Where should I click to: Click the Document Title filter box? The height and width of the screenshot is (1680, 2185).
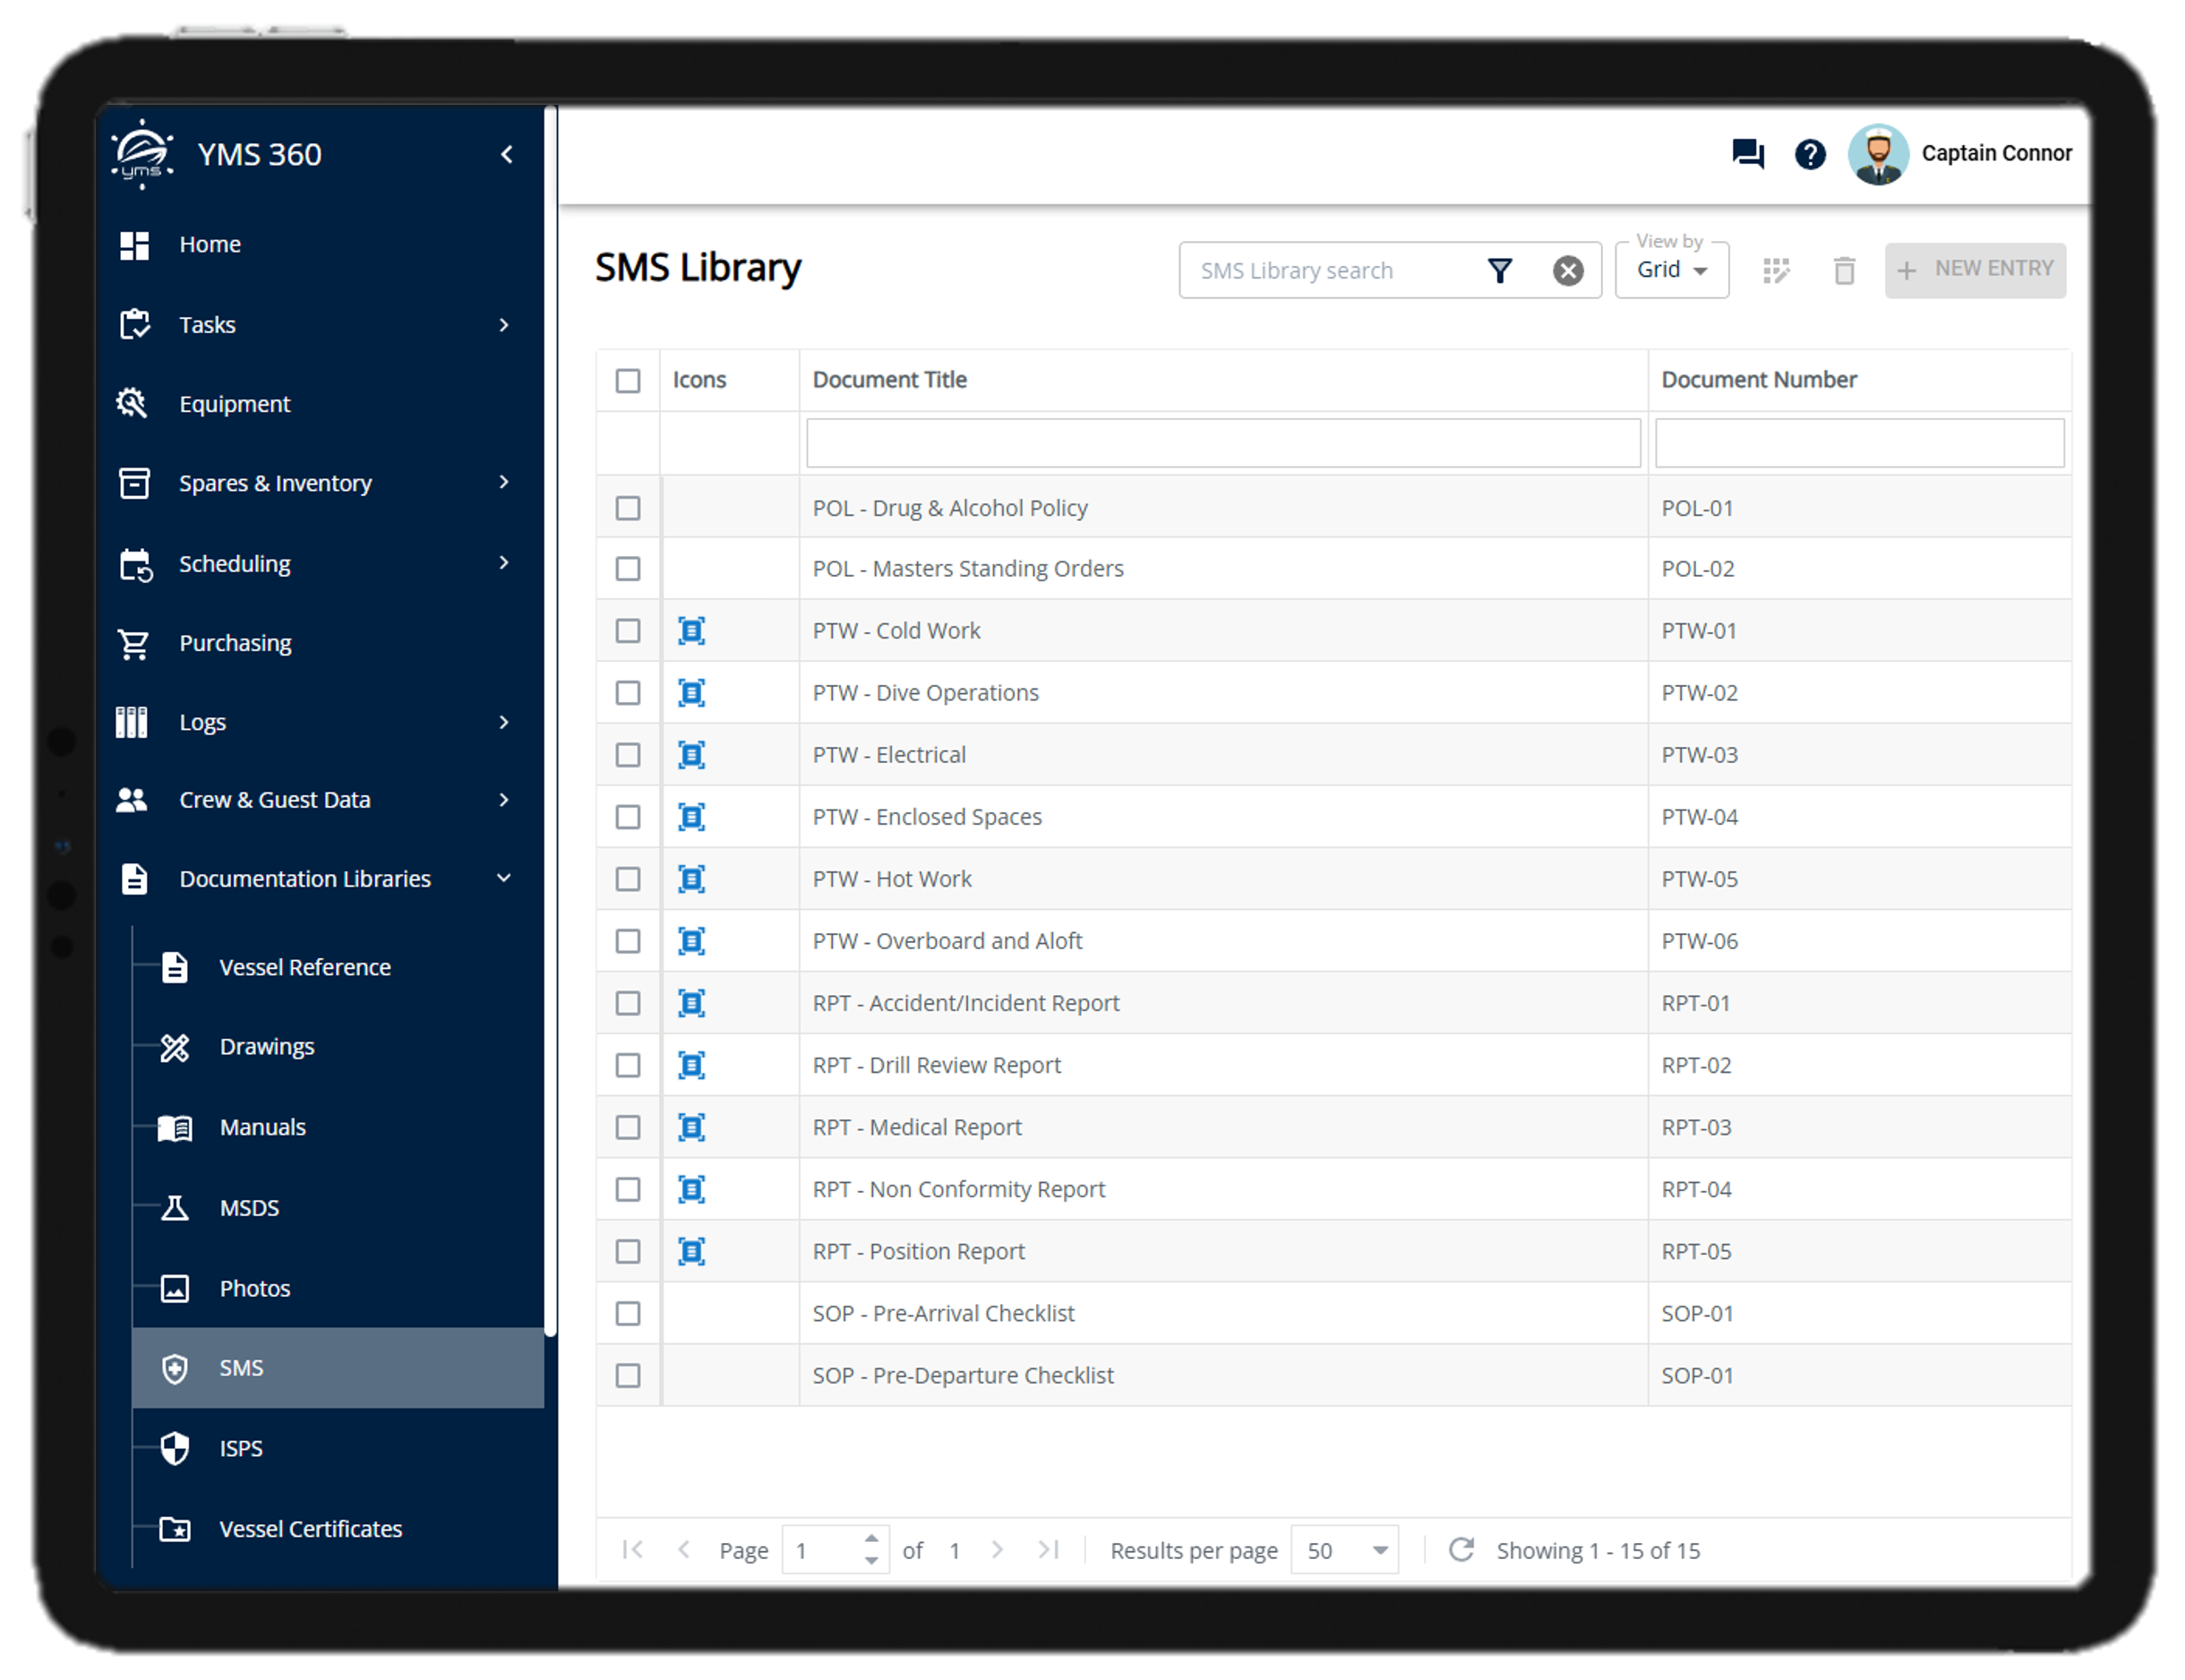coord(1223,443)
